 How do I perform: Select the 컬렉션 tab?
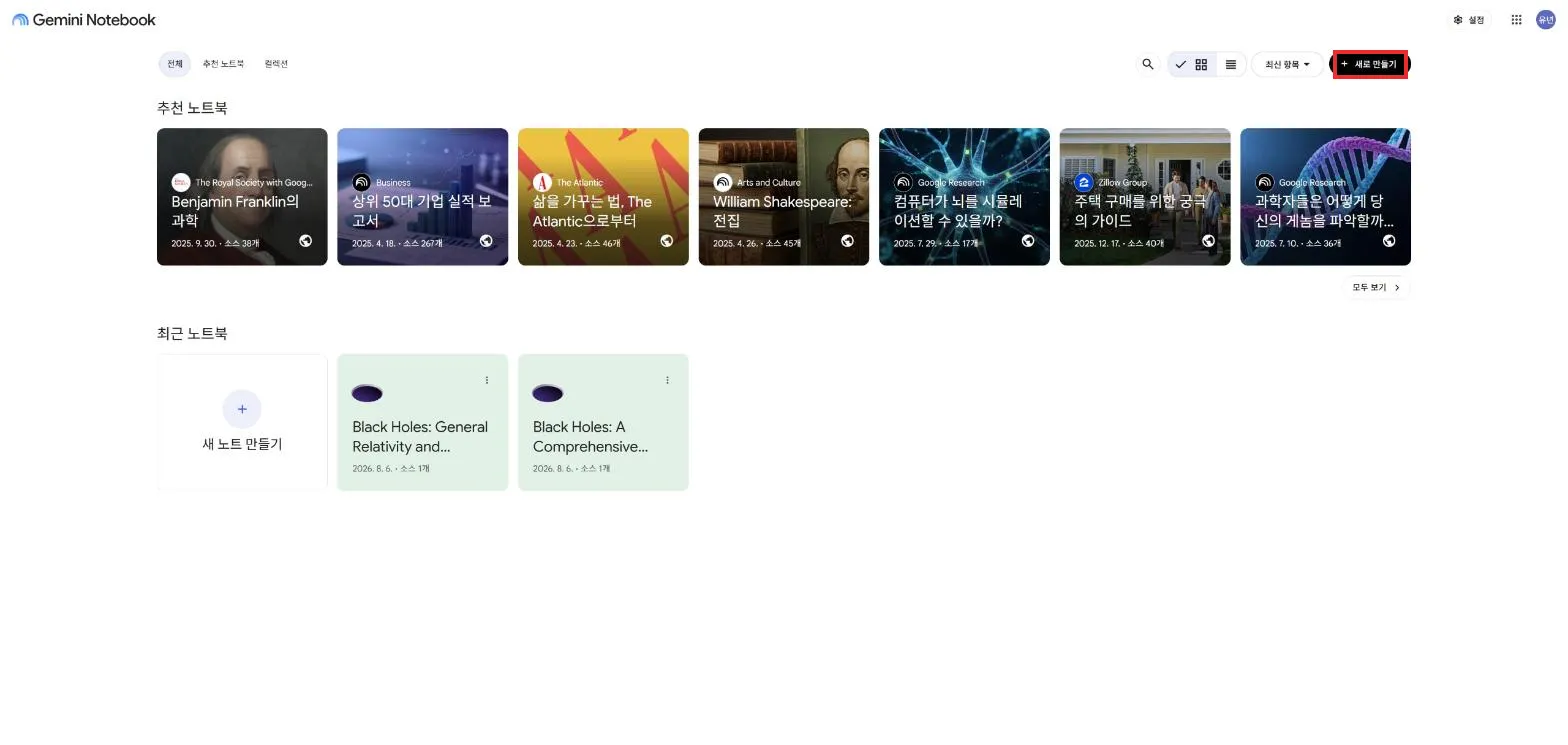(x=276, y=64)
